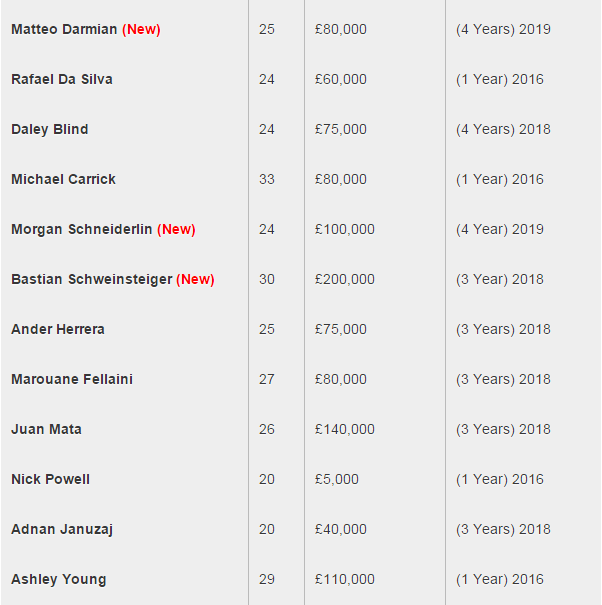Viewport: 602px width, 605px height.
Task: Select the £40,000 wage for Januzaj
Action: (x=341, y=529)
